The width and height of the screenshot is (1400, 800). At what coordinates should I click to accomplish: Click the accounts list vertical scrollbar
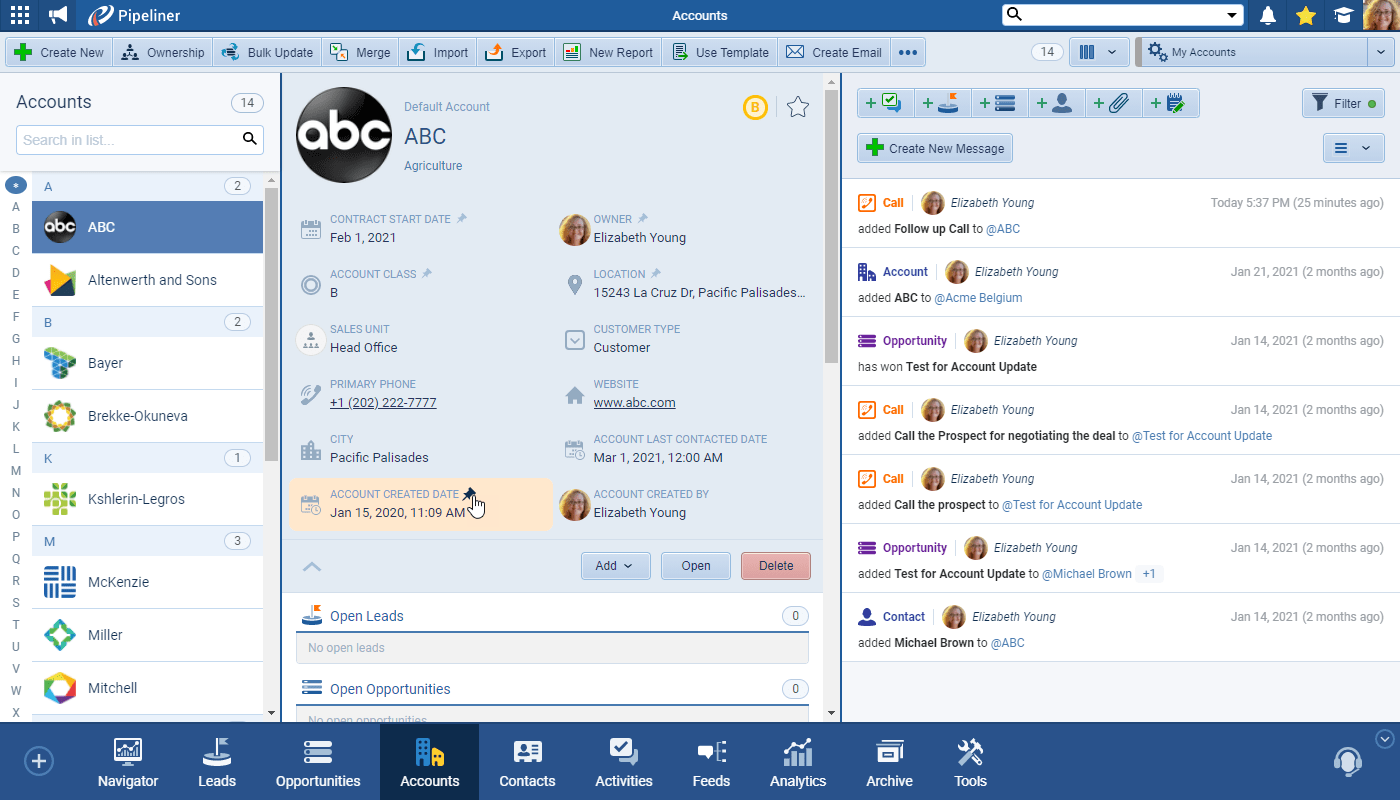coord(271,320)
